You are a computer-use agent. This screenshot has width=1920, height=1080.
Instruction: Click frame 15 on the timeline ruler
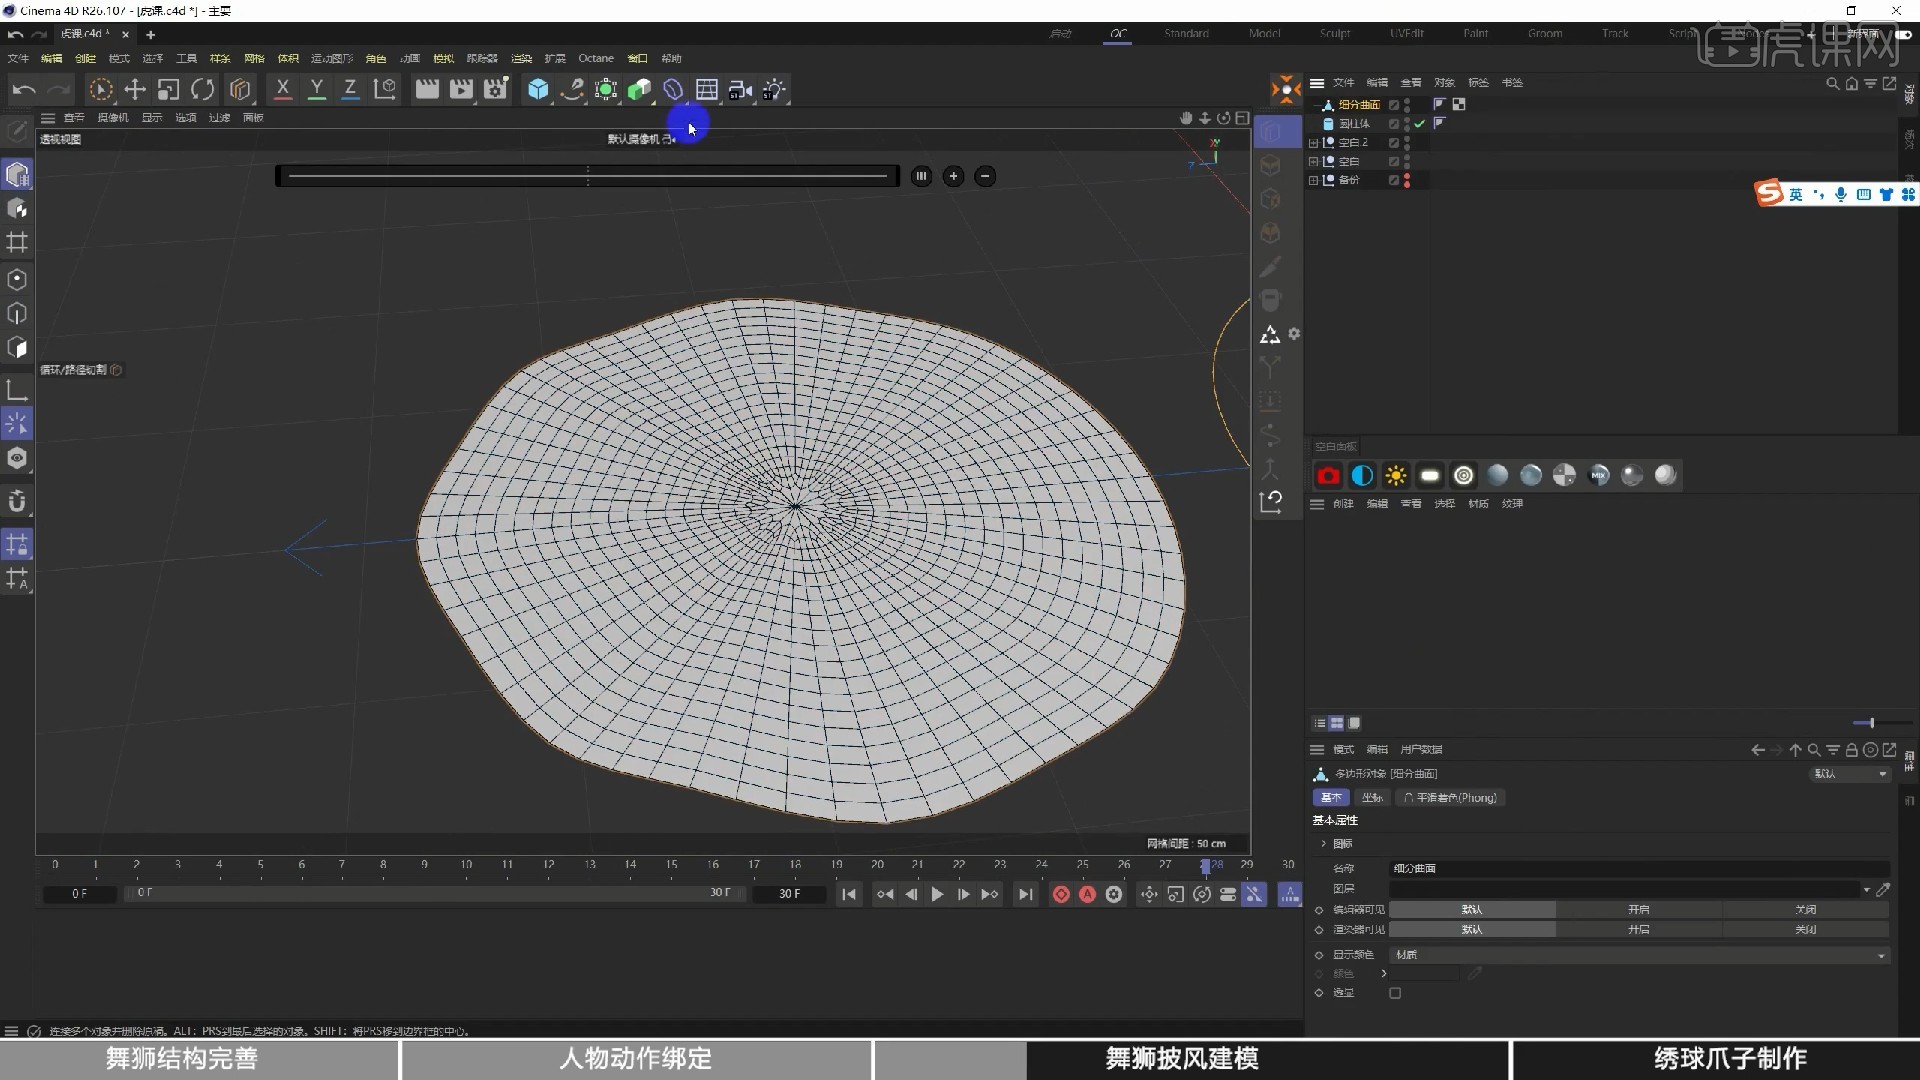(x=672, y=865)
